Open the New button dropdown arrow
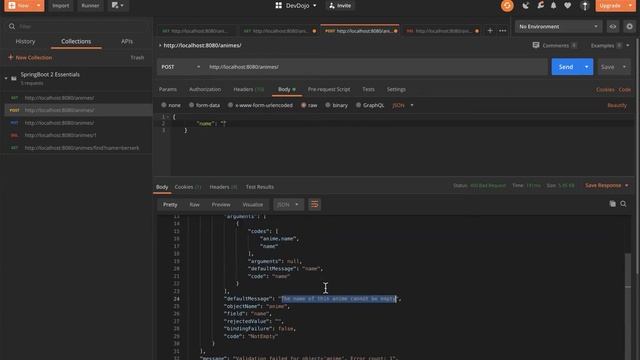640x360 pixels. click(38, 6)
